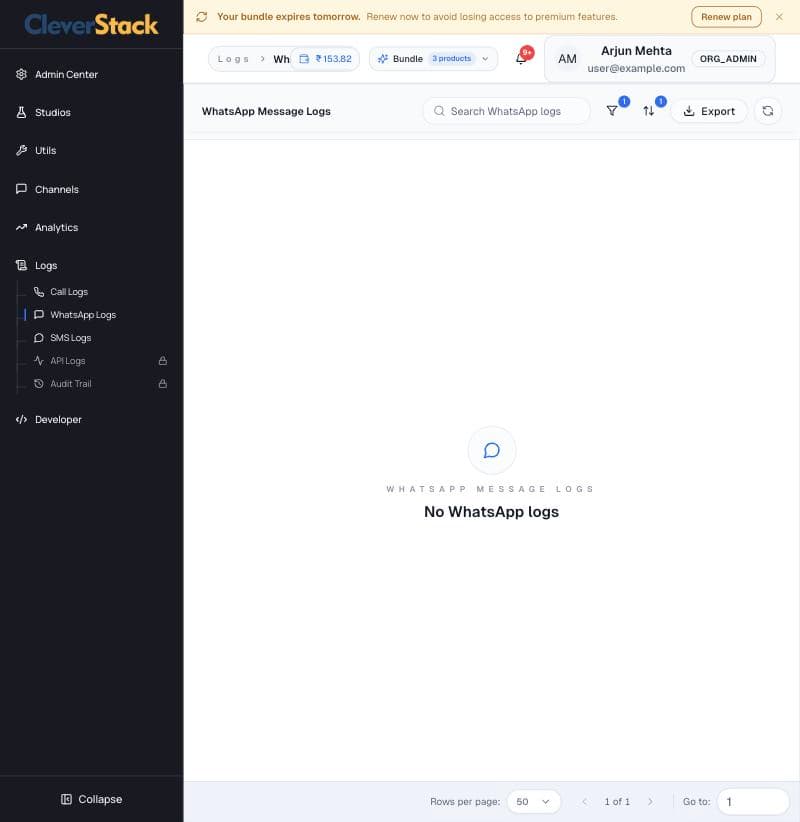
Task: Collapse the sidebar
Action: (x=92, y=799)
